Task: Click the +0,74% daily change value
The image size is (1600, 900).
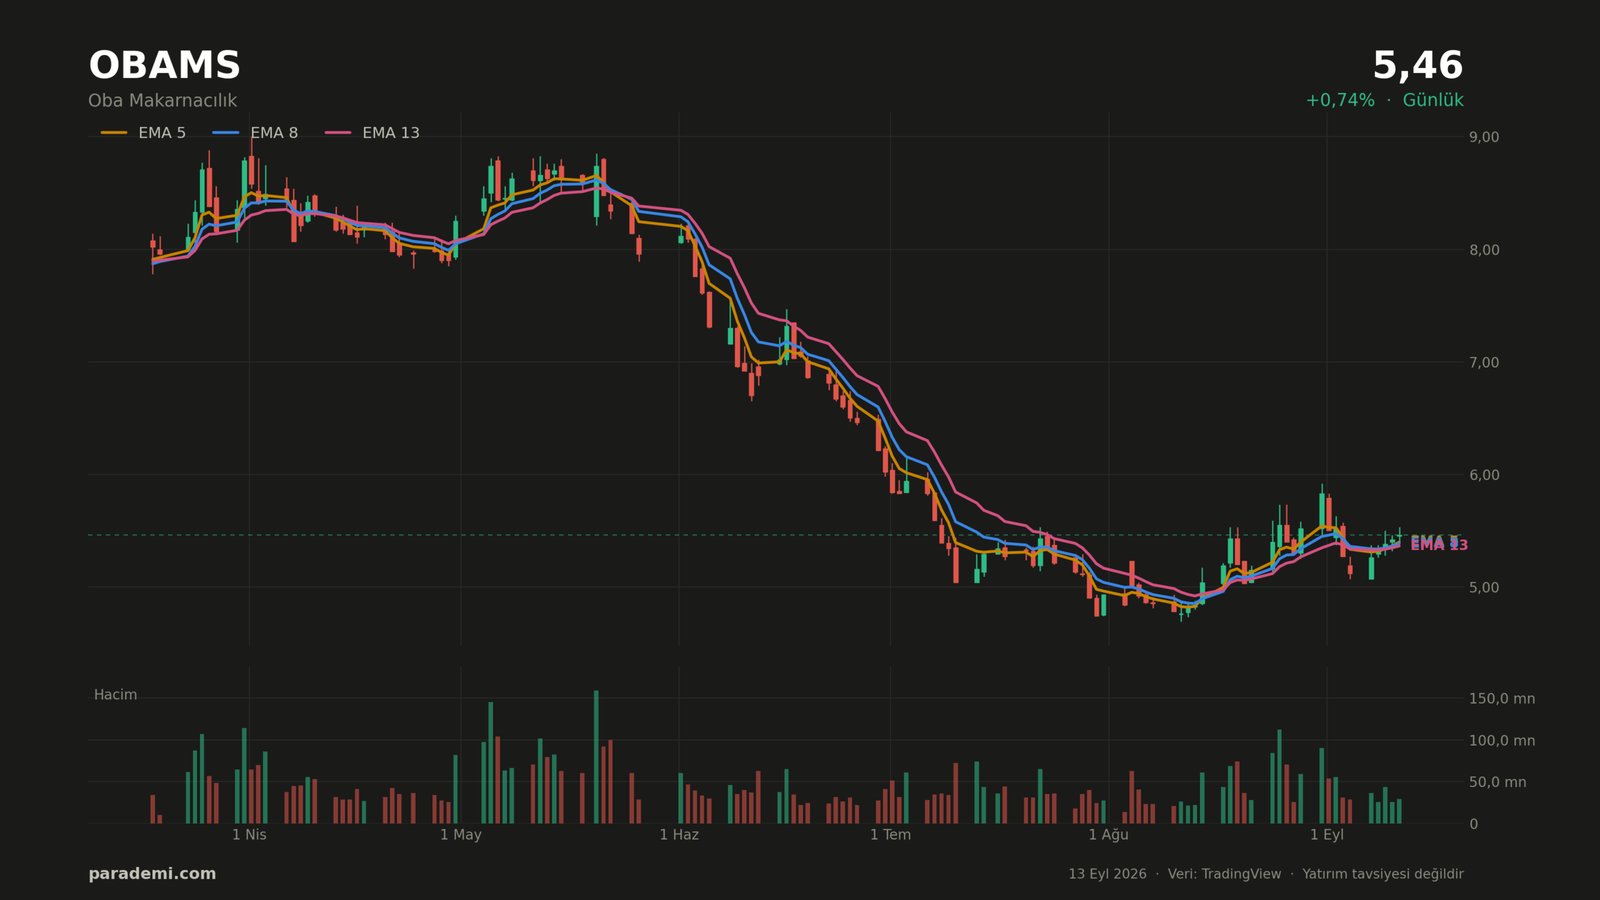Action: 1340,100
